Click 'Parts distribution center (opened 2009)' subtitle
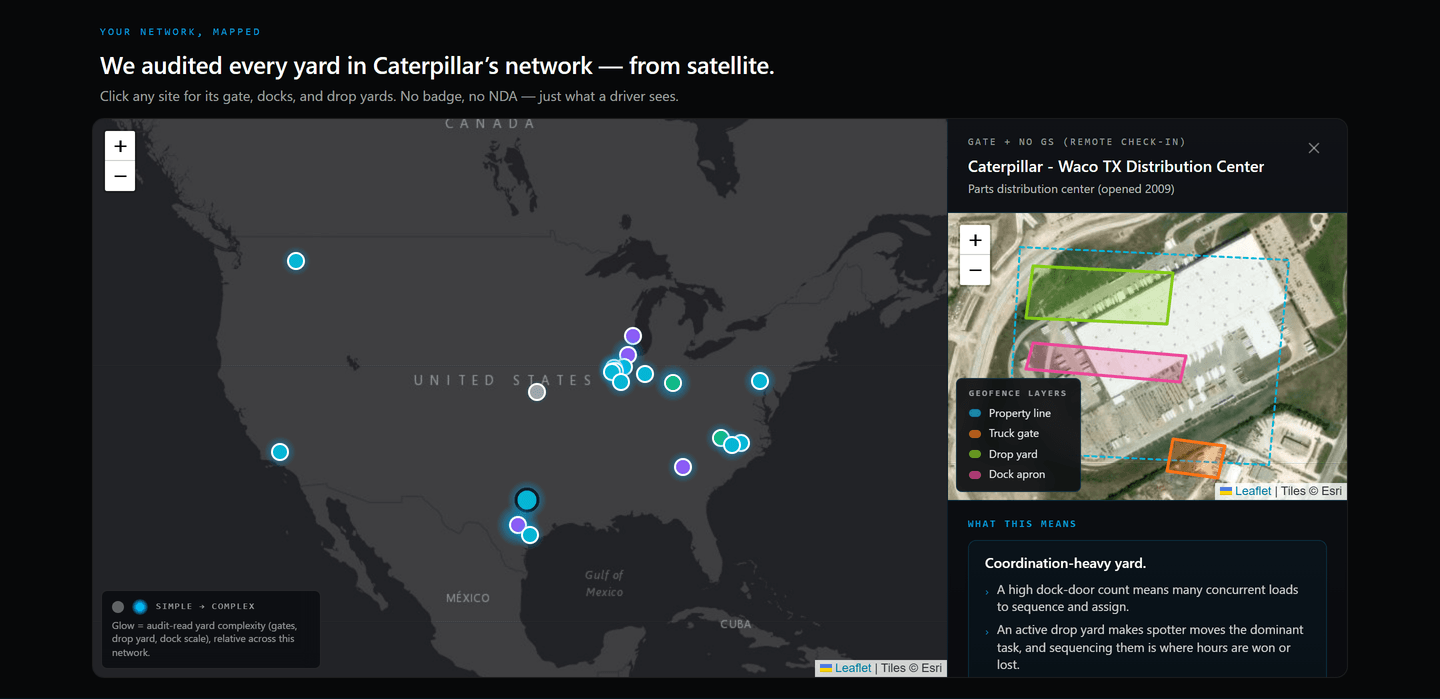 tap(1071, 189)
